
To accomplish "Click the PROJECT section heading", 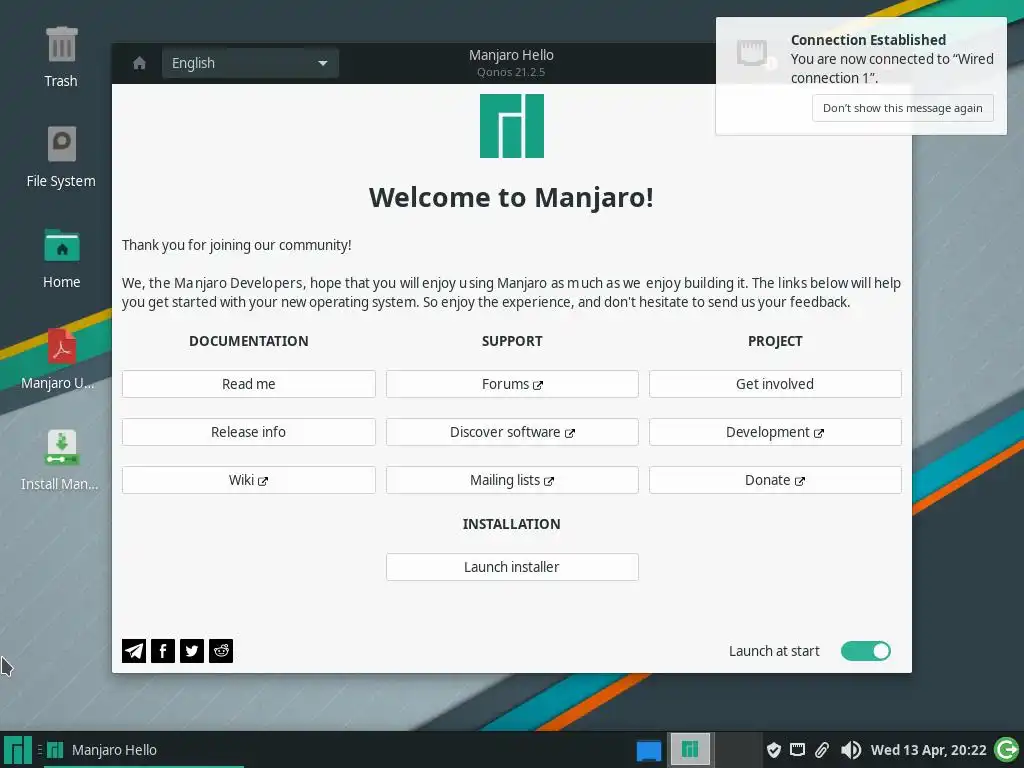I will click(775, 341).
